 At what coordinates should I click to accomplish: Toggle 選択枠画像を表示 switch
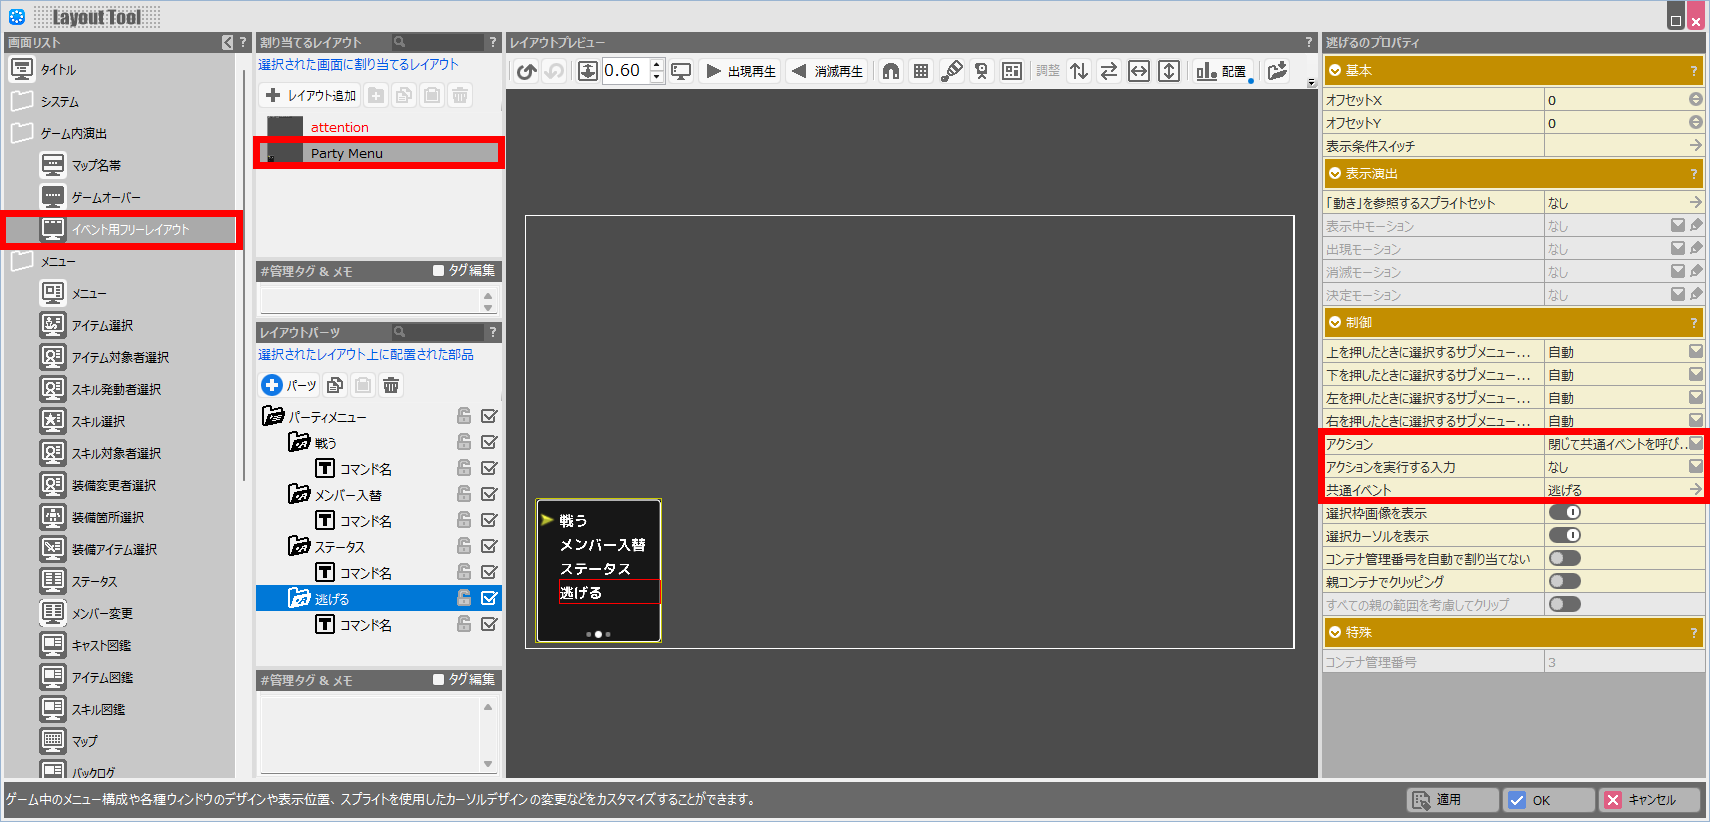(1564, 513)
